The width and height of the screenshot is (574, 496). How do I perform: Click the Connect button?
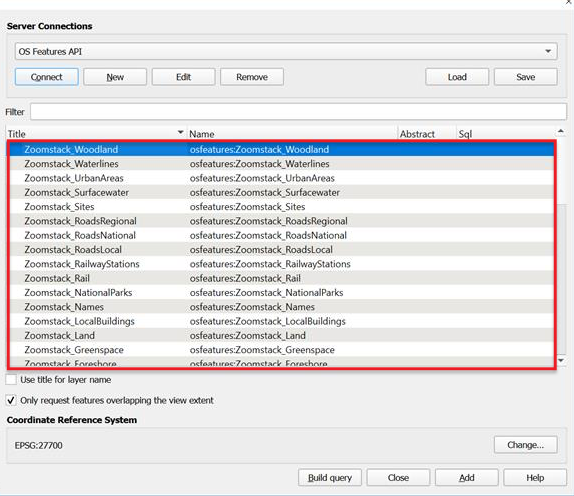[x=46, y=77]
